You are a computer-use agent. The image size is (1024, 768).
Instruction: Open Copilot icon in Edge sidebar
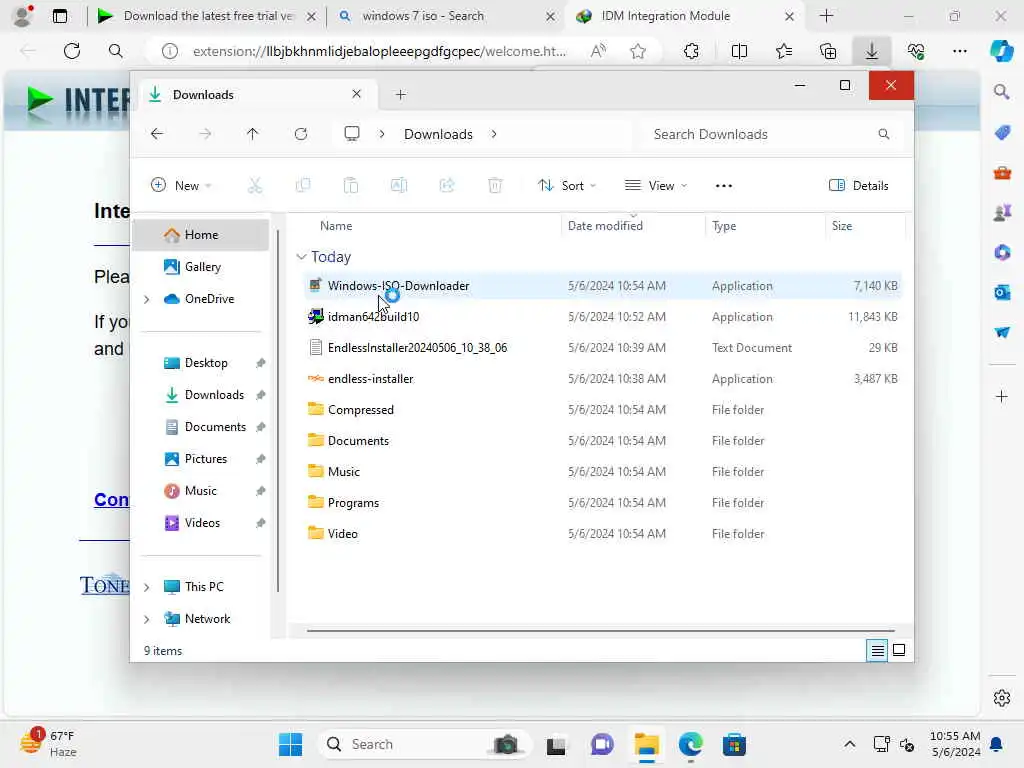click(1002, 51)
